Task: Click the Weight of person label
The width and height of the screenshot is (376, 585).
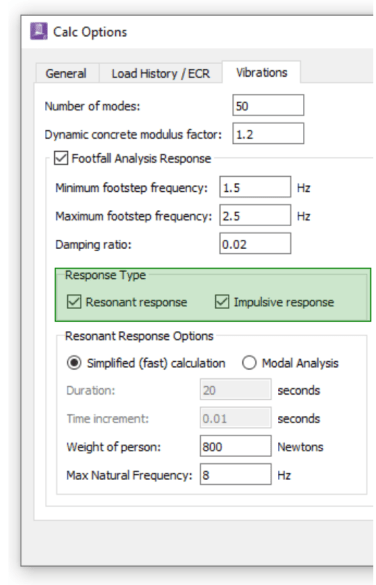Action: [x=113, y=447]
